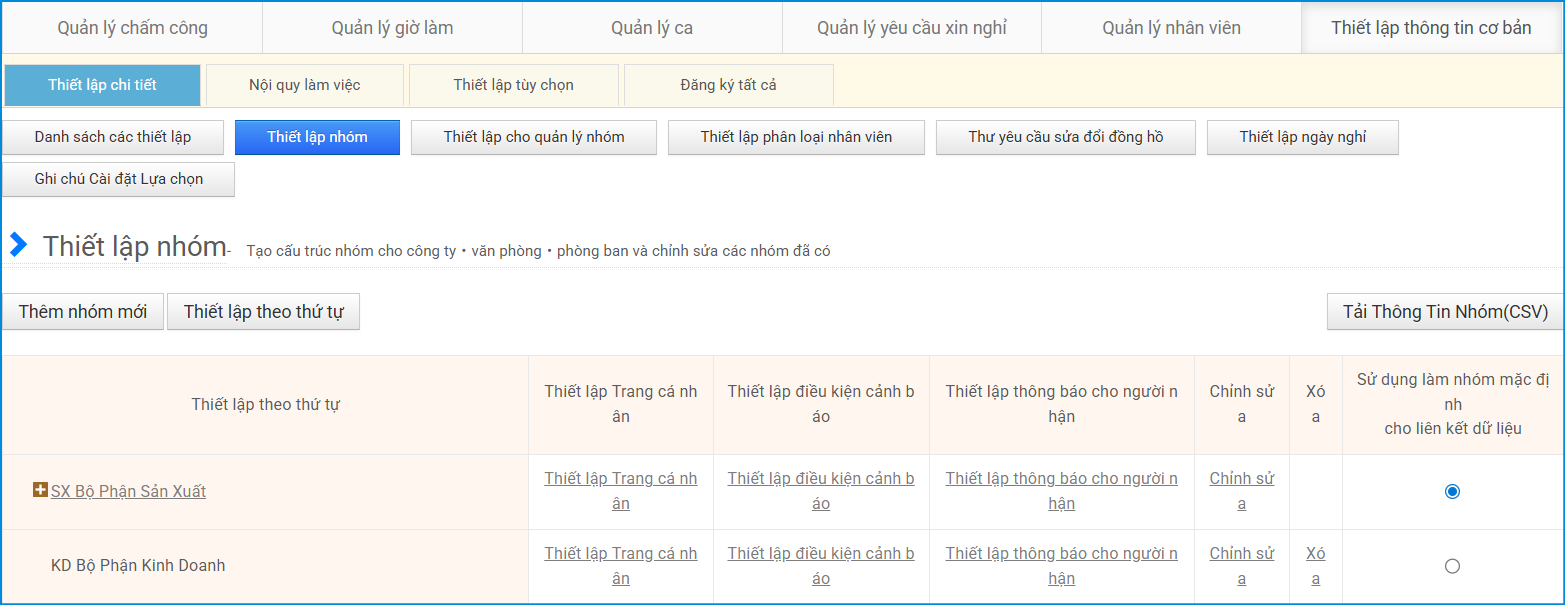Image resolution: width=1565 pixels, height=605 pixels.
Task: Open Thiết lập ngày nghỉ settings
Action: tap(1302, 137)
